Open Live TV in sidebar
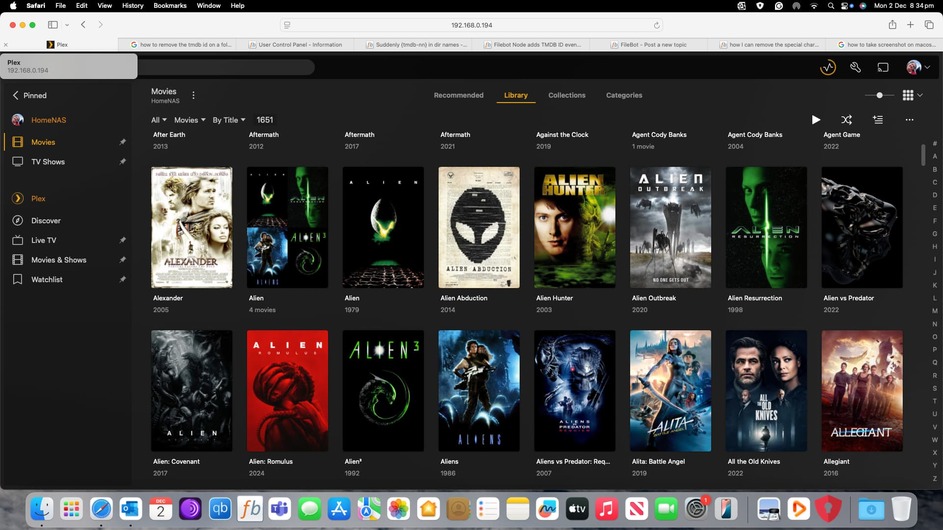The height and width of the screenshot is (530, 943). (x=43, y=240)
